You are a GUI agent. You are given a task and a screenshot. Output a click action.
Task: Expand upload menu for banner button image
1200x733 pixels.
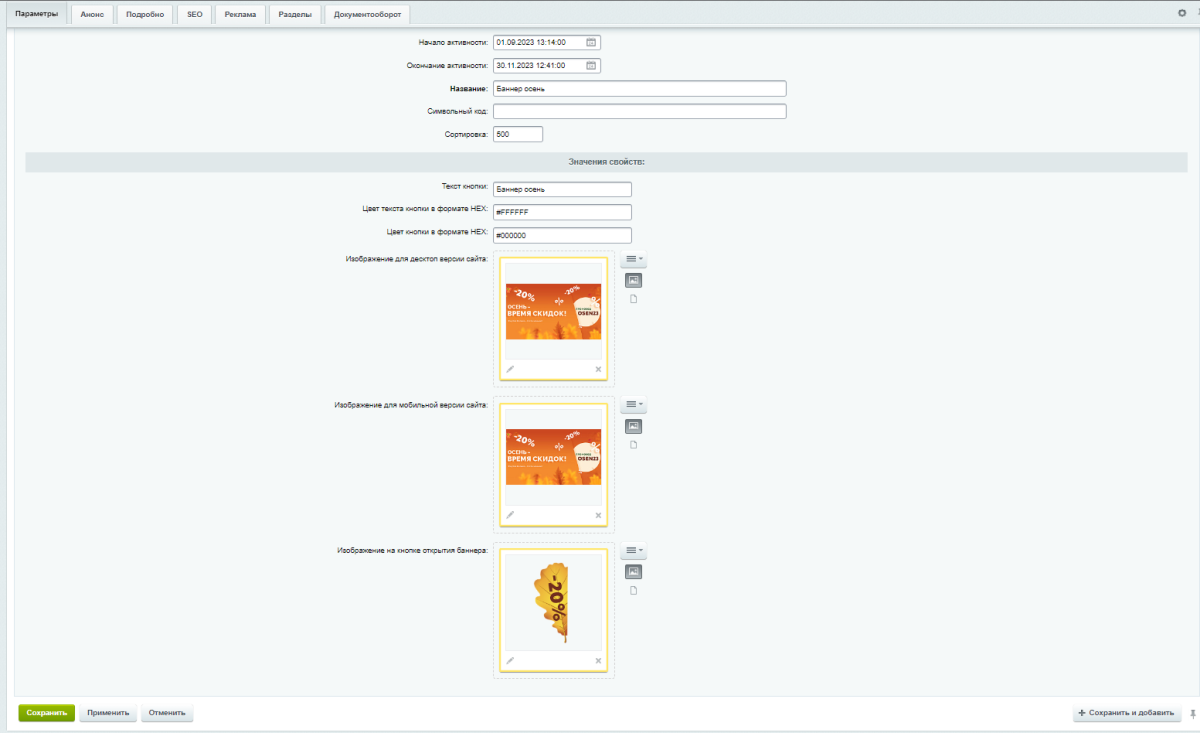633,551
